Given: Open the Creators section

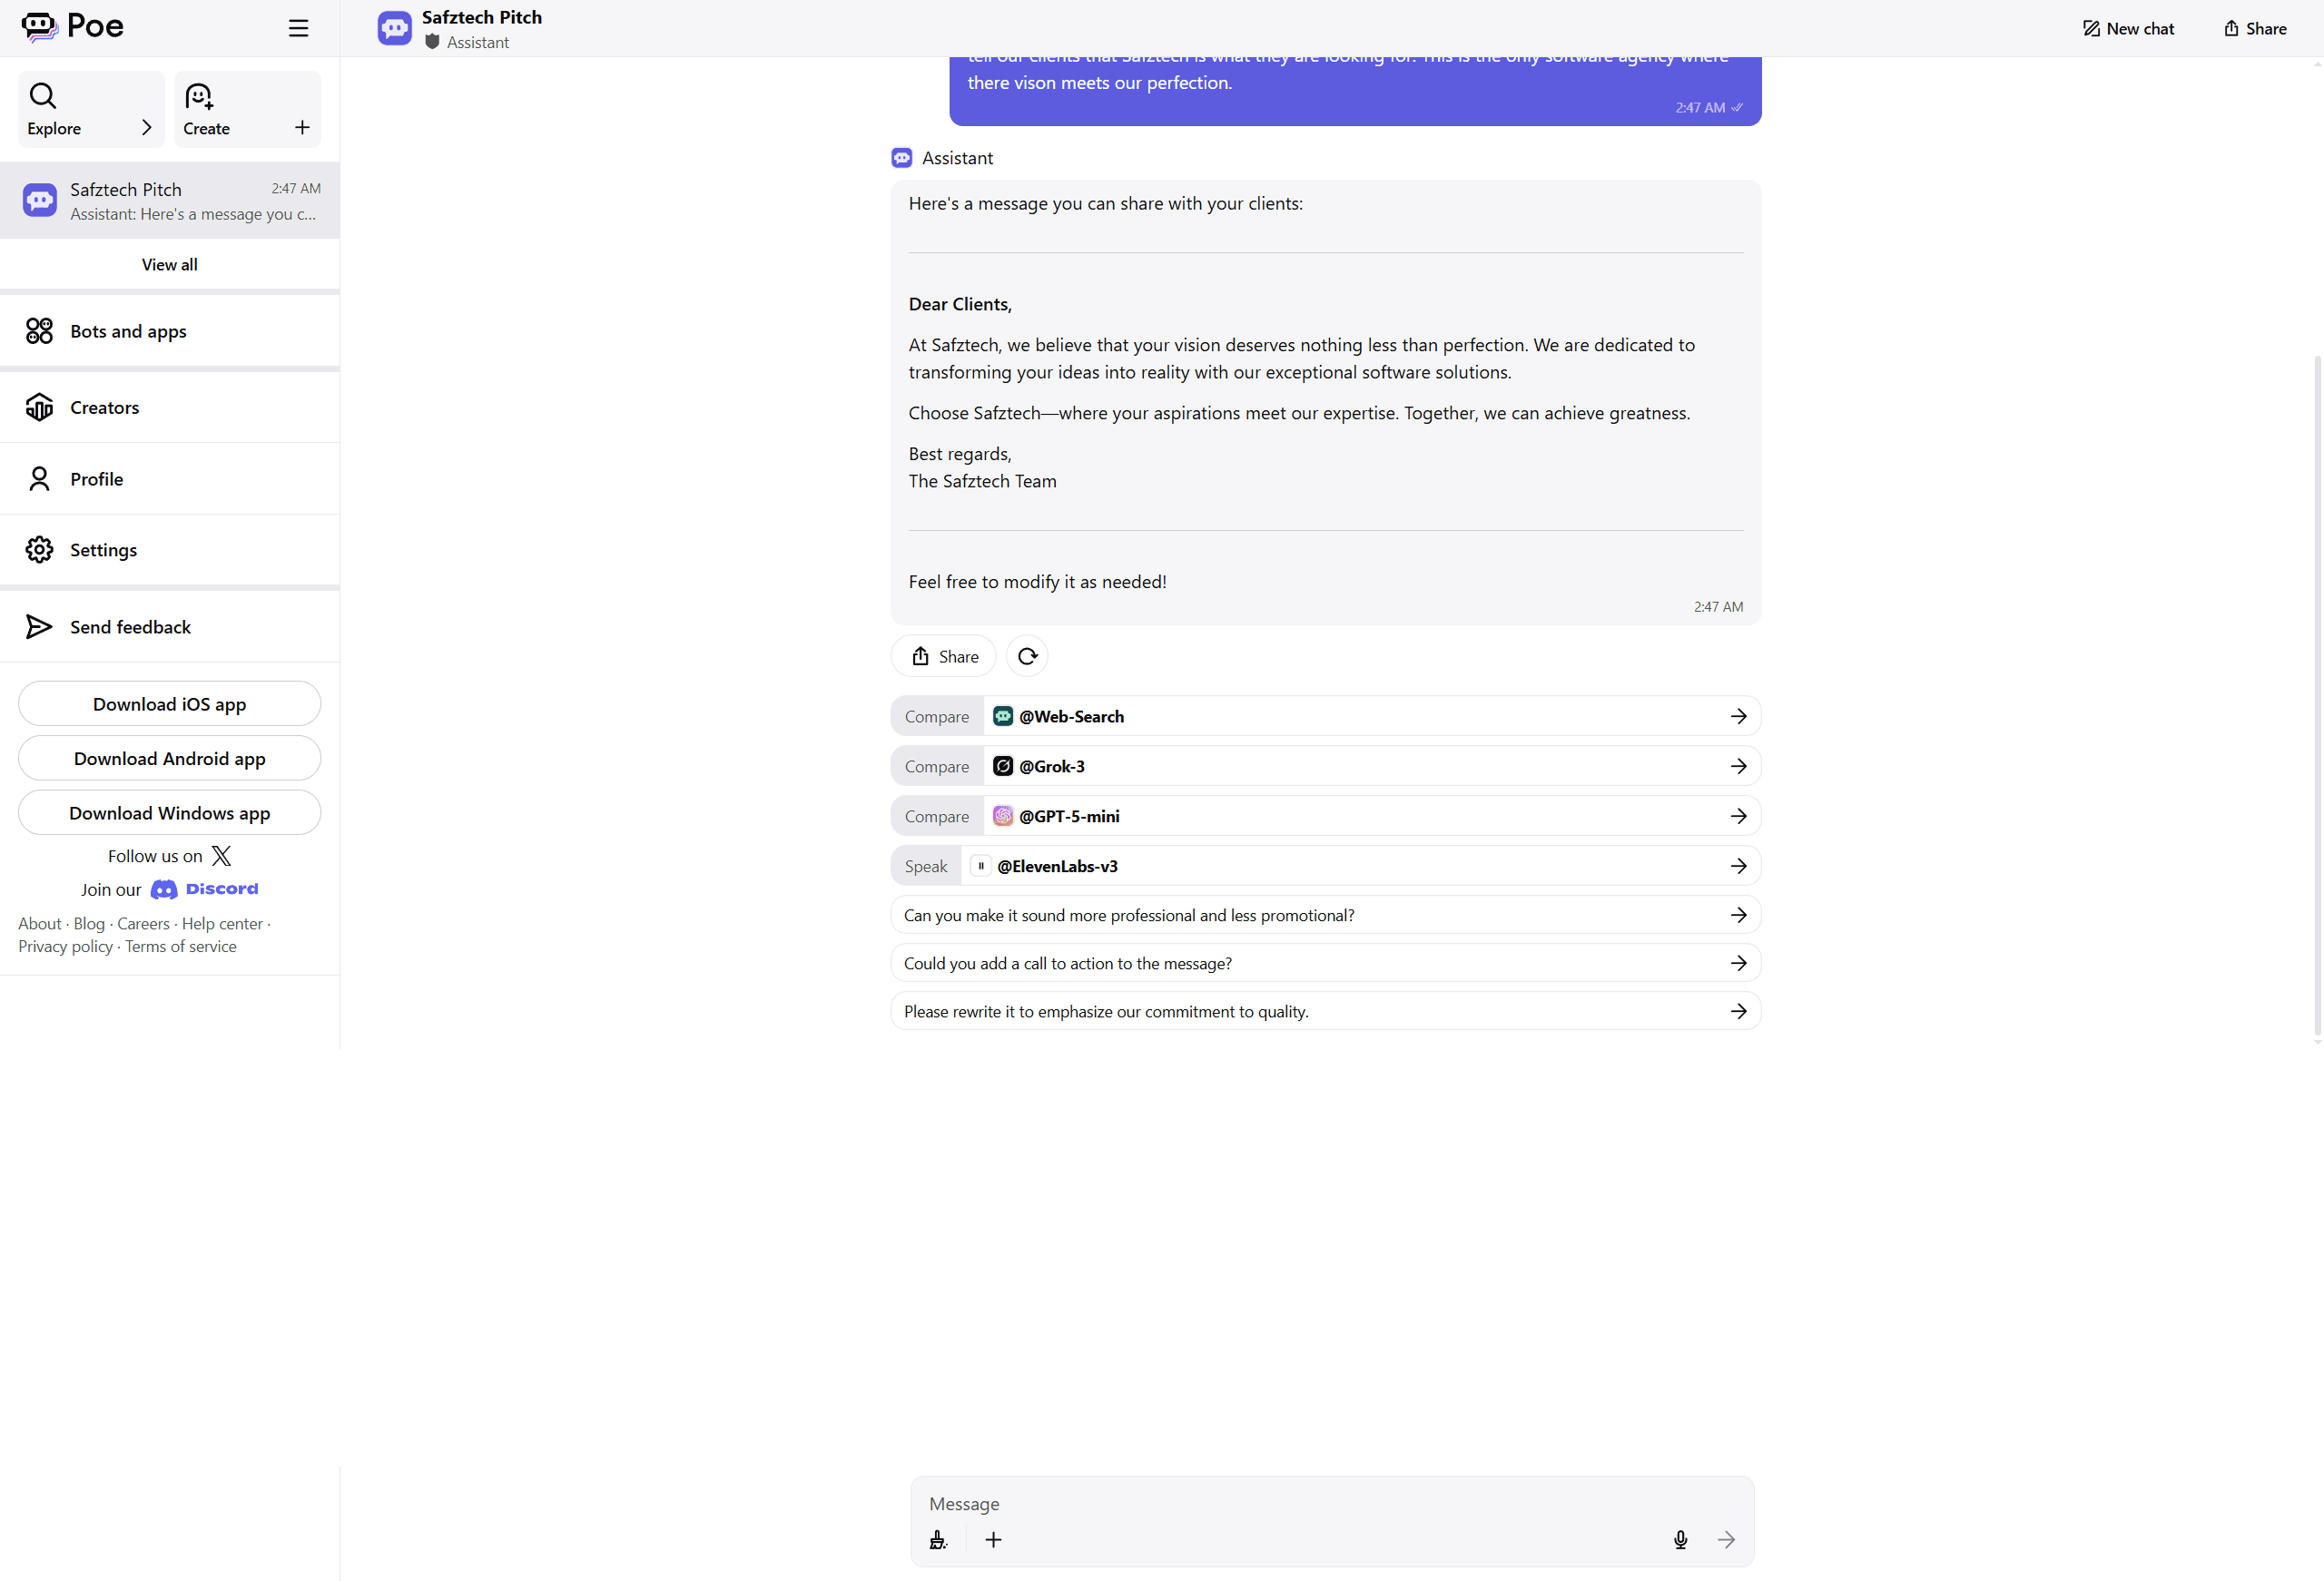Looking at the screenshot, I should (x=104, y=407).
